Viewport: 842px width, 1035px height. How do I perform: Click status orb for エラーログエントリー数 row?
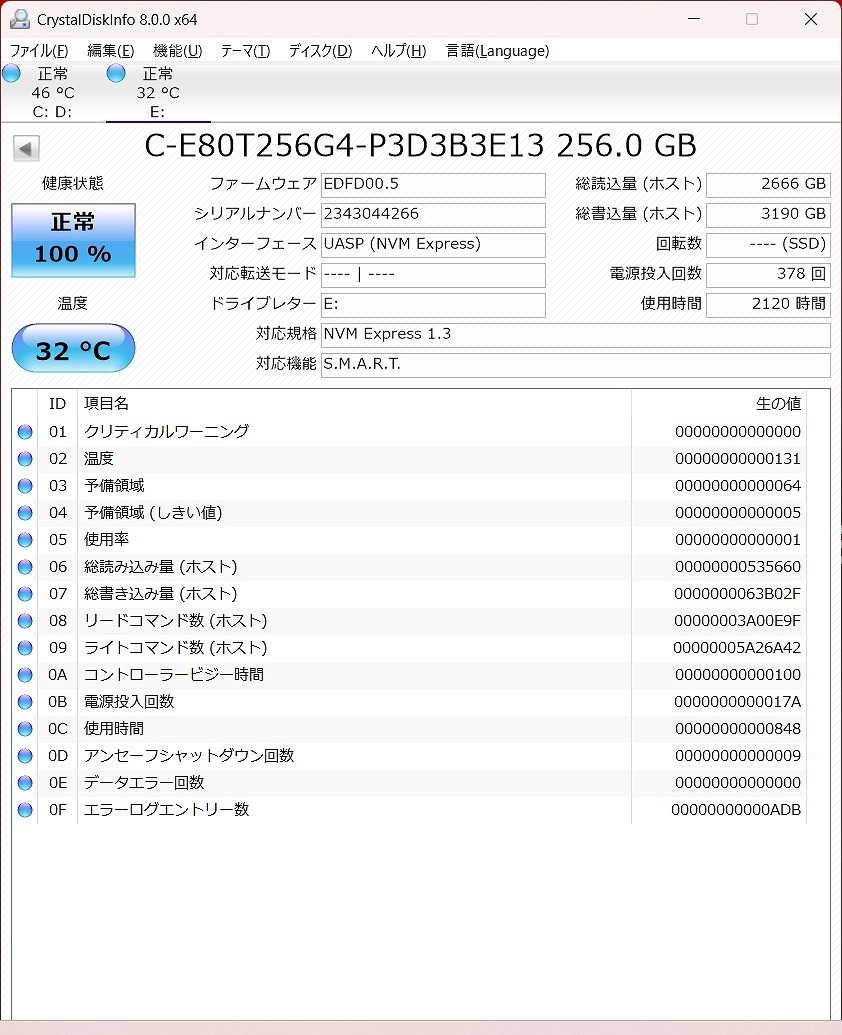25,810
